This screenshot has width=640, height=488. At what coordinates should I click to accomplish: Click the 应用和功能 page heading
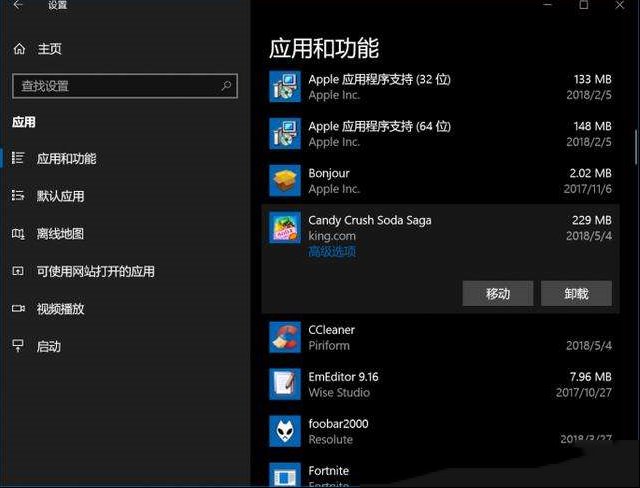(x=324, y=48)
